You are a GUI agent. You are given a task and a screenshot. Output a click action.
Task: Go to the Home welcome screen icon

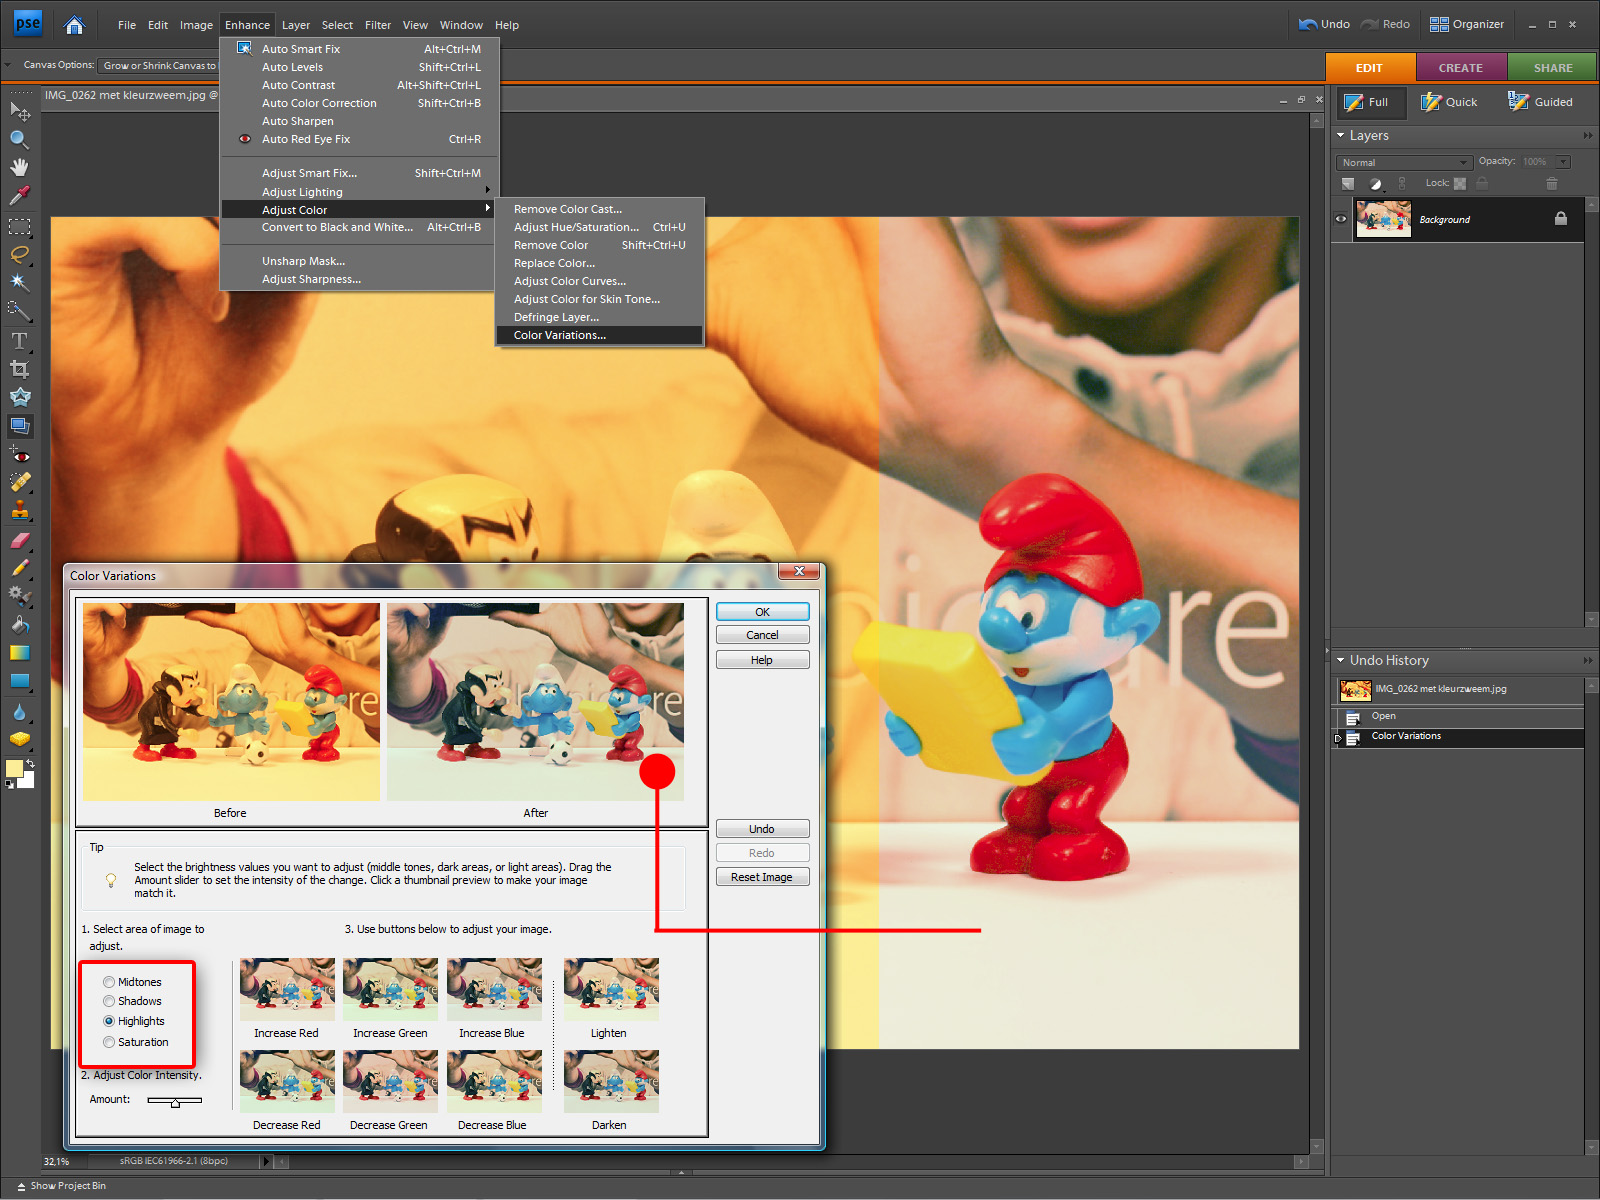pyautogui.click(x=74, y=25)
